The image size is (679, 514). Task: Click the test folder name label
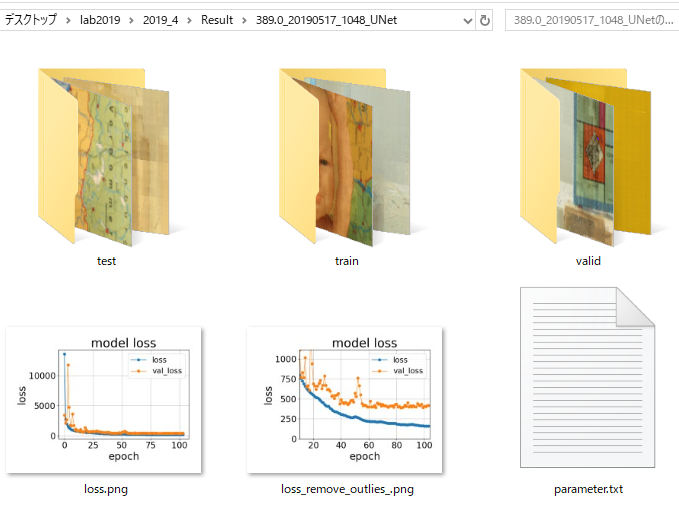coord(106,261)
